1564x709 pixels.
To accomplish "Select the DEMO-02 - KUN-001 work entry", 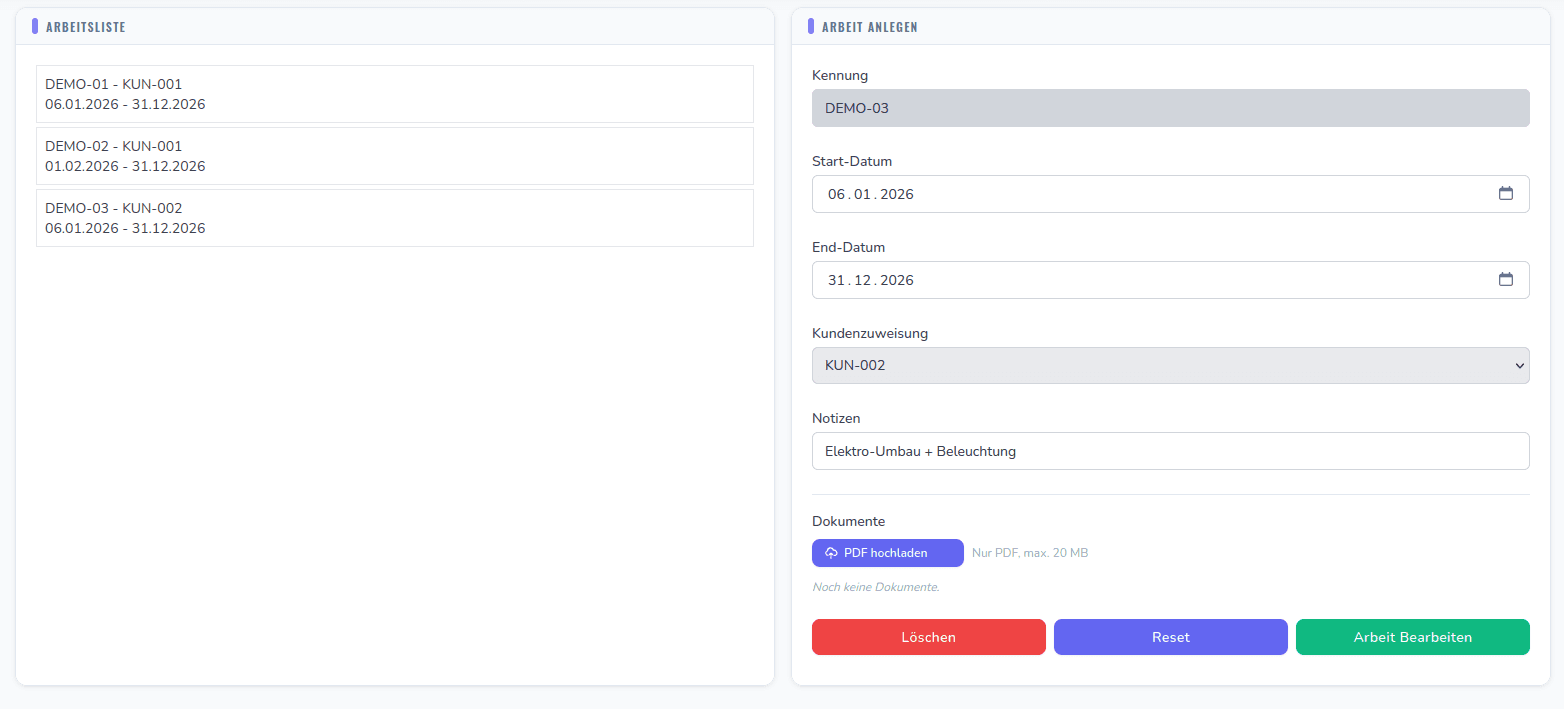I will coord(395,156).
